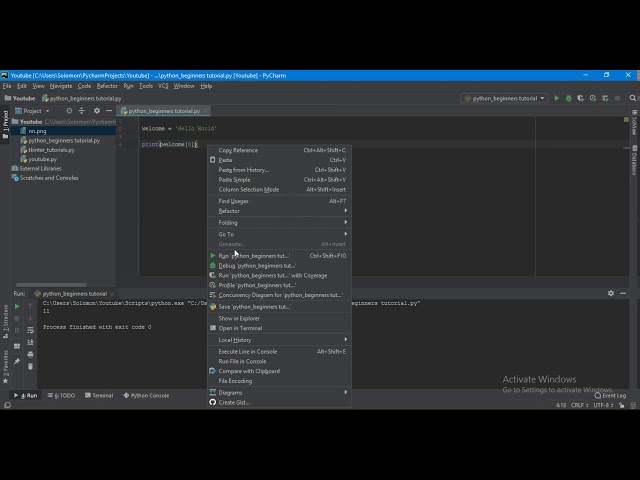Expand the Folding submenu
640x480 pixels.
[x=280, y=222]
